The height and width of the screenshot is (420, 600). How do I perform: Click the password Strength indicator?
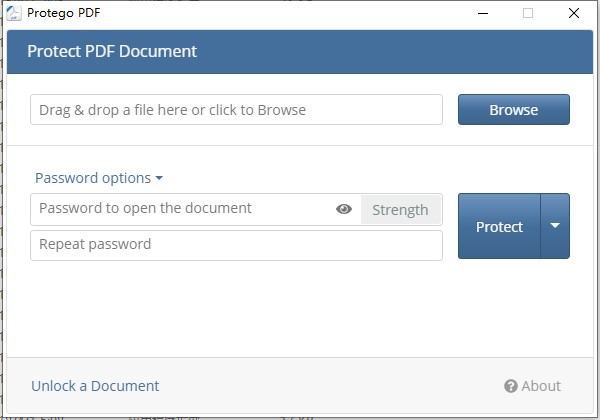coord(400,210)
